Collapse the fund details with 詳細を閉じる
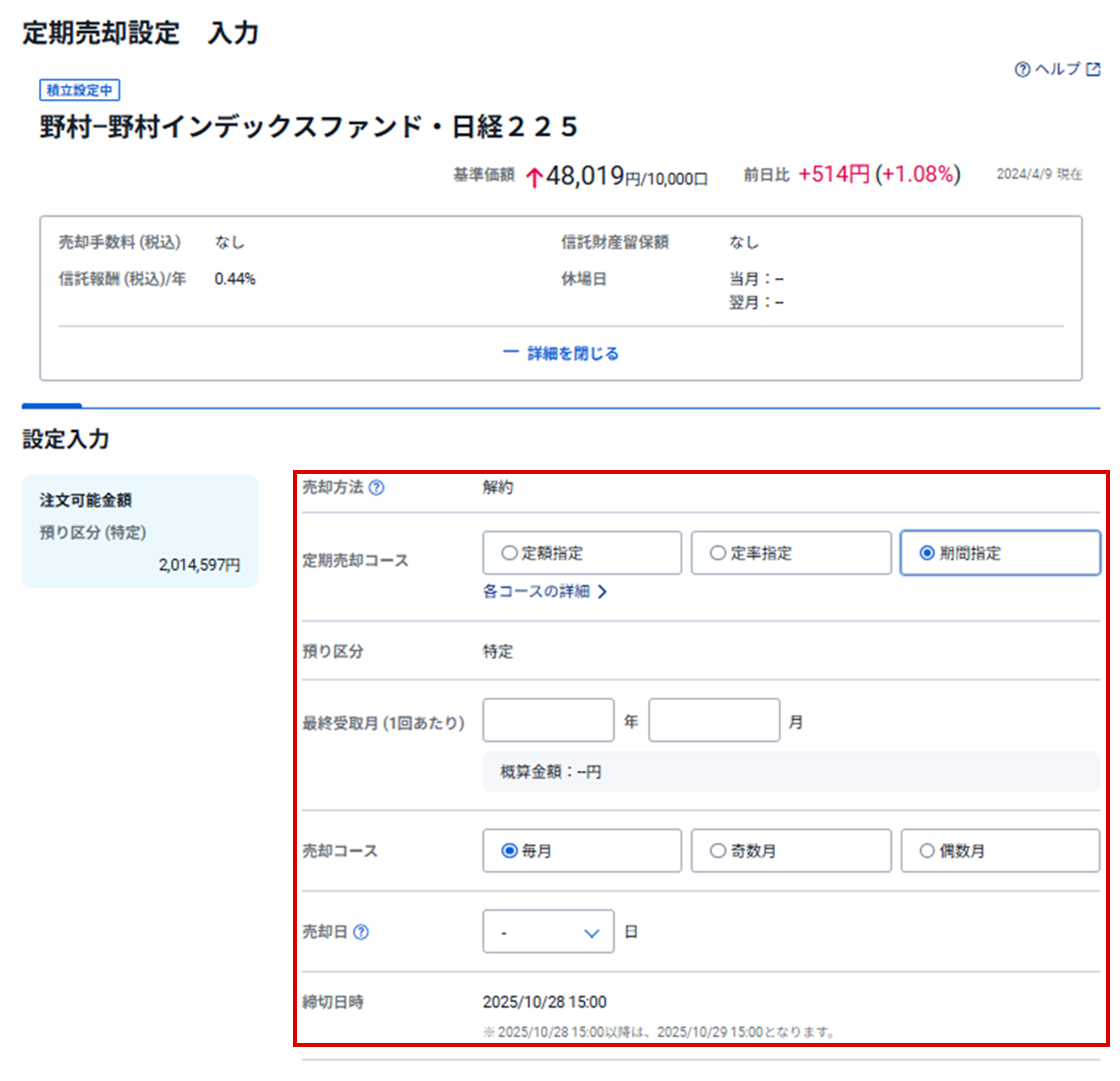Screen dimensions: 1120x1081 tap(572, 354)
